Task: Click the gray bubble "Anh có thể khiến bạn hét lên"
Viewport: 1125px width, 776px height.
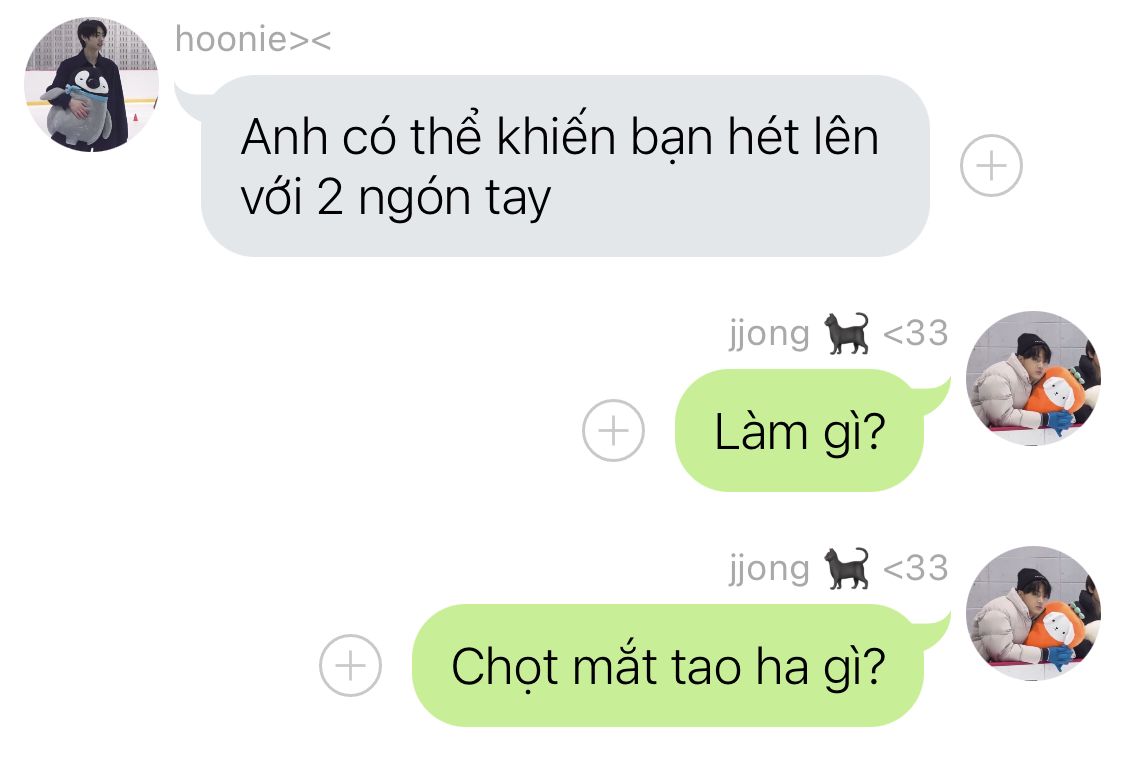Action: 565,166
